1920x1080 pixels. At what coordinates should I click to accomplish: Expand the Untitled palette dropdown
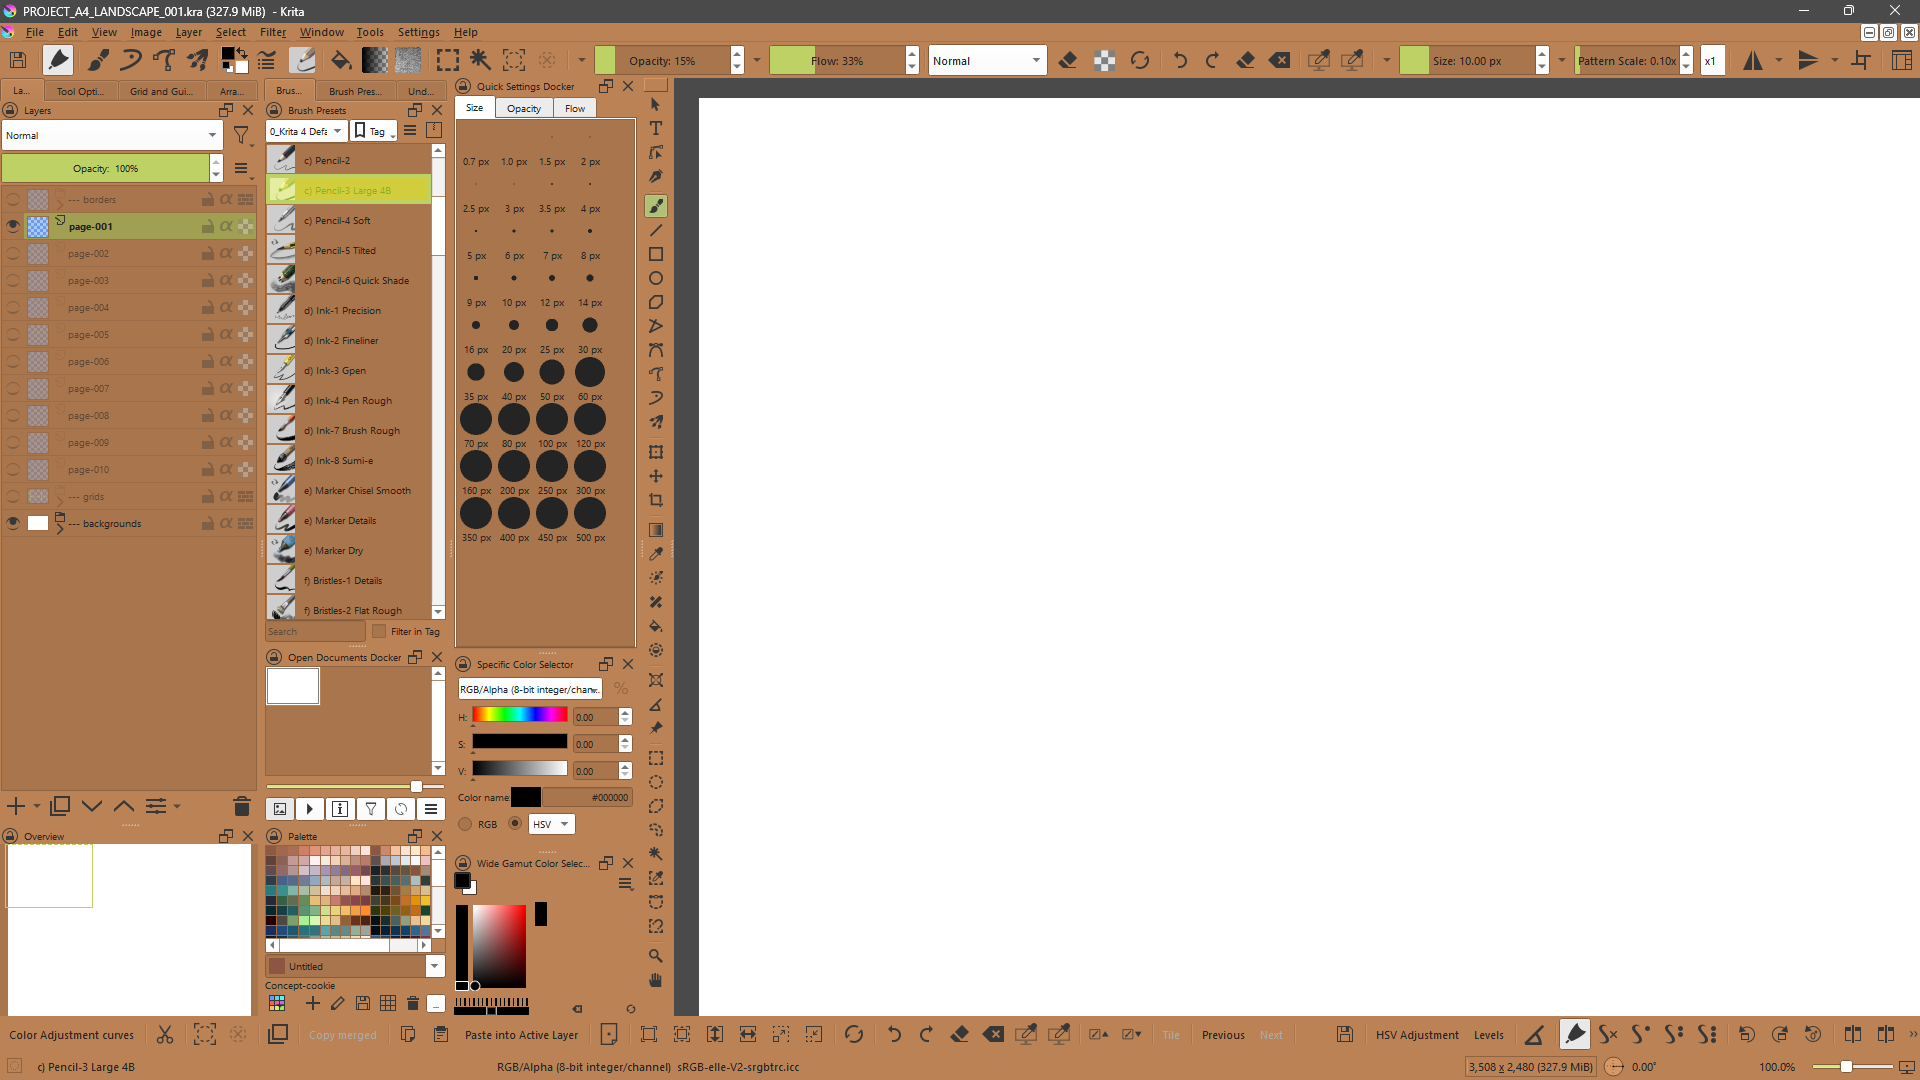tap(435, 966)
